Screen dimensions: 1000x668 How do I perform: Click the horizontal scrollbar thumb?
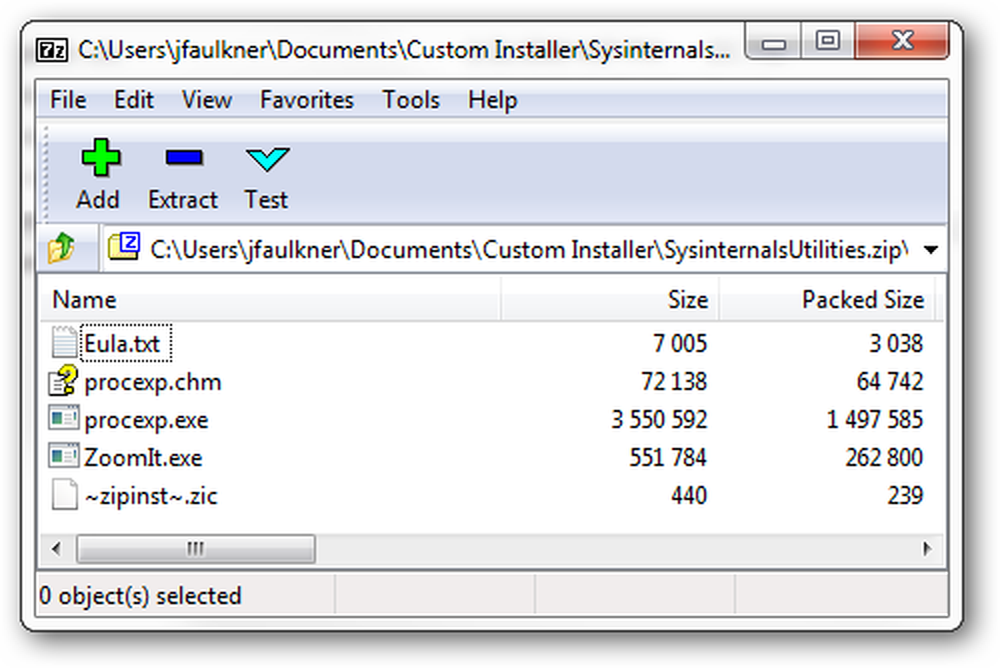[x=196, y=549]
